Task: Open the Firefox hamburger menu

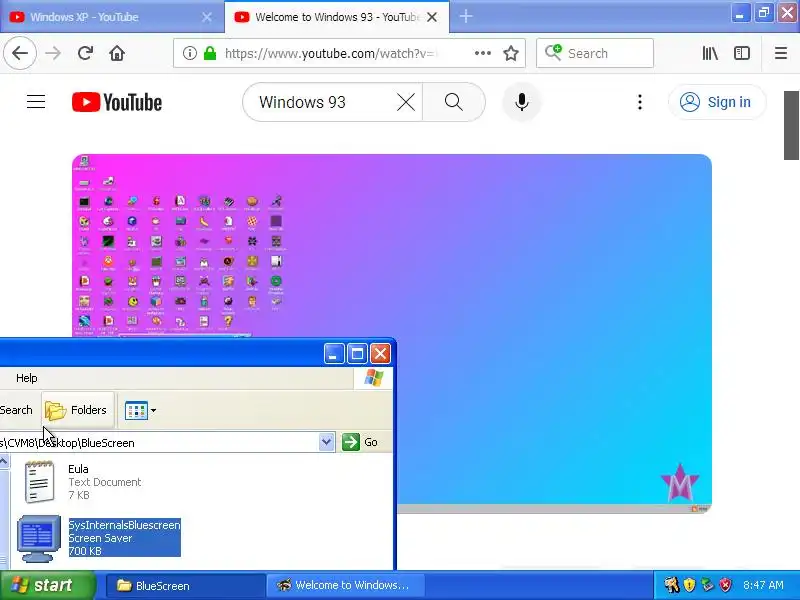Action: click(x=781, y=53)
